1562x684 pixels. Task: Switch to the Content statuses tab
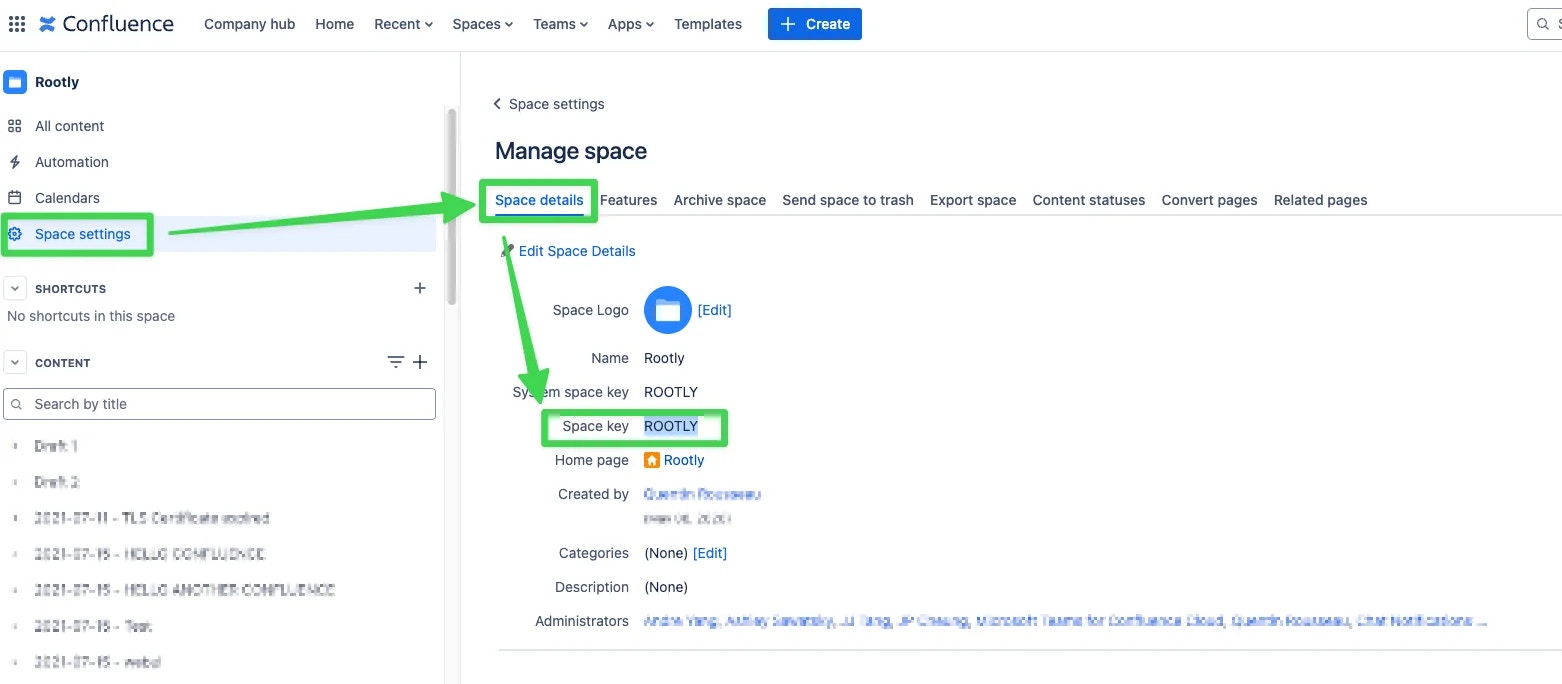1089,200
